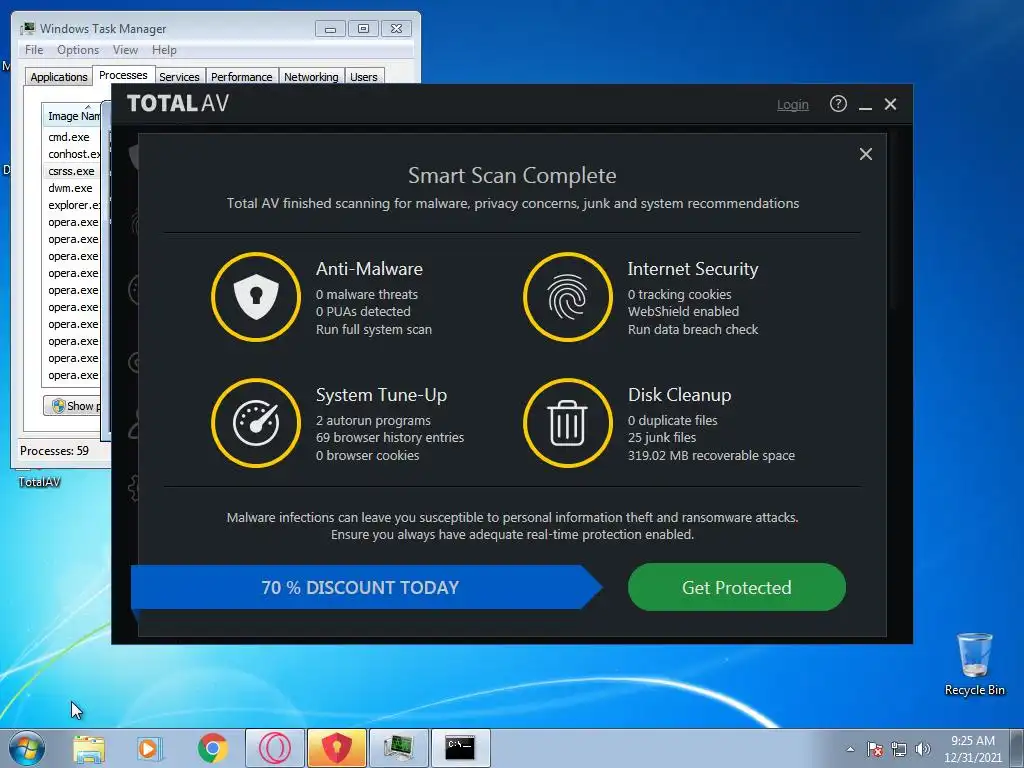Click the taskbar clock showing 9:25 AM
Viewport: 1024px width, 768px height.
(973, 749)
